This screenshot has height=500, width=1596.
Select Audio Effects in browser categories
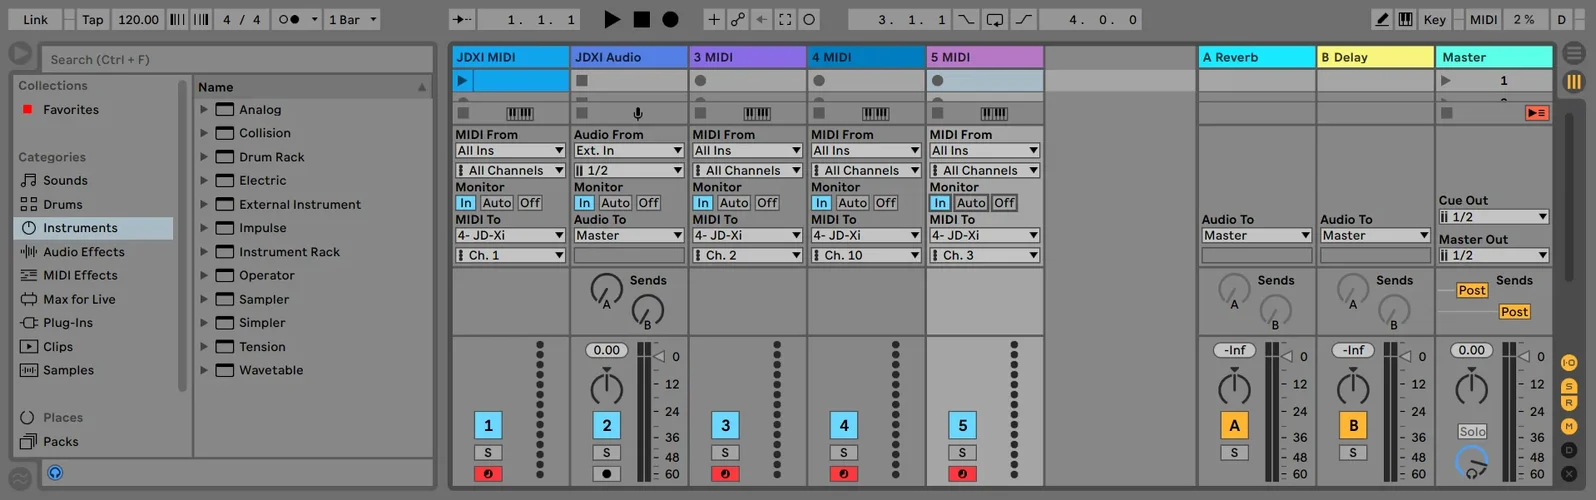pos(83,252)
